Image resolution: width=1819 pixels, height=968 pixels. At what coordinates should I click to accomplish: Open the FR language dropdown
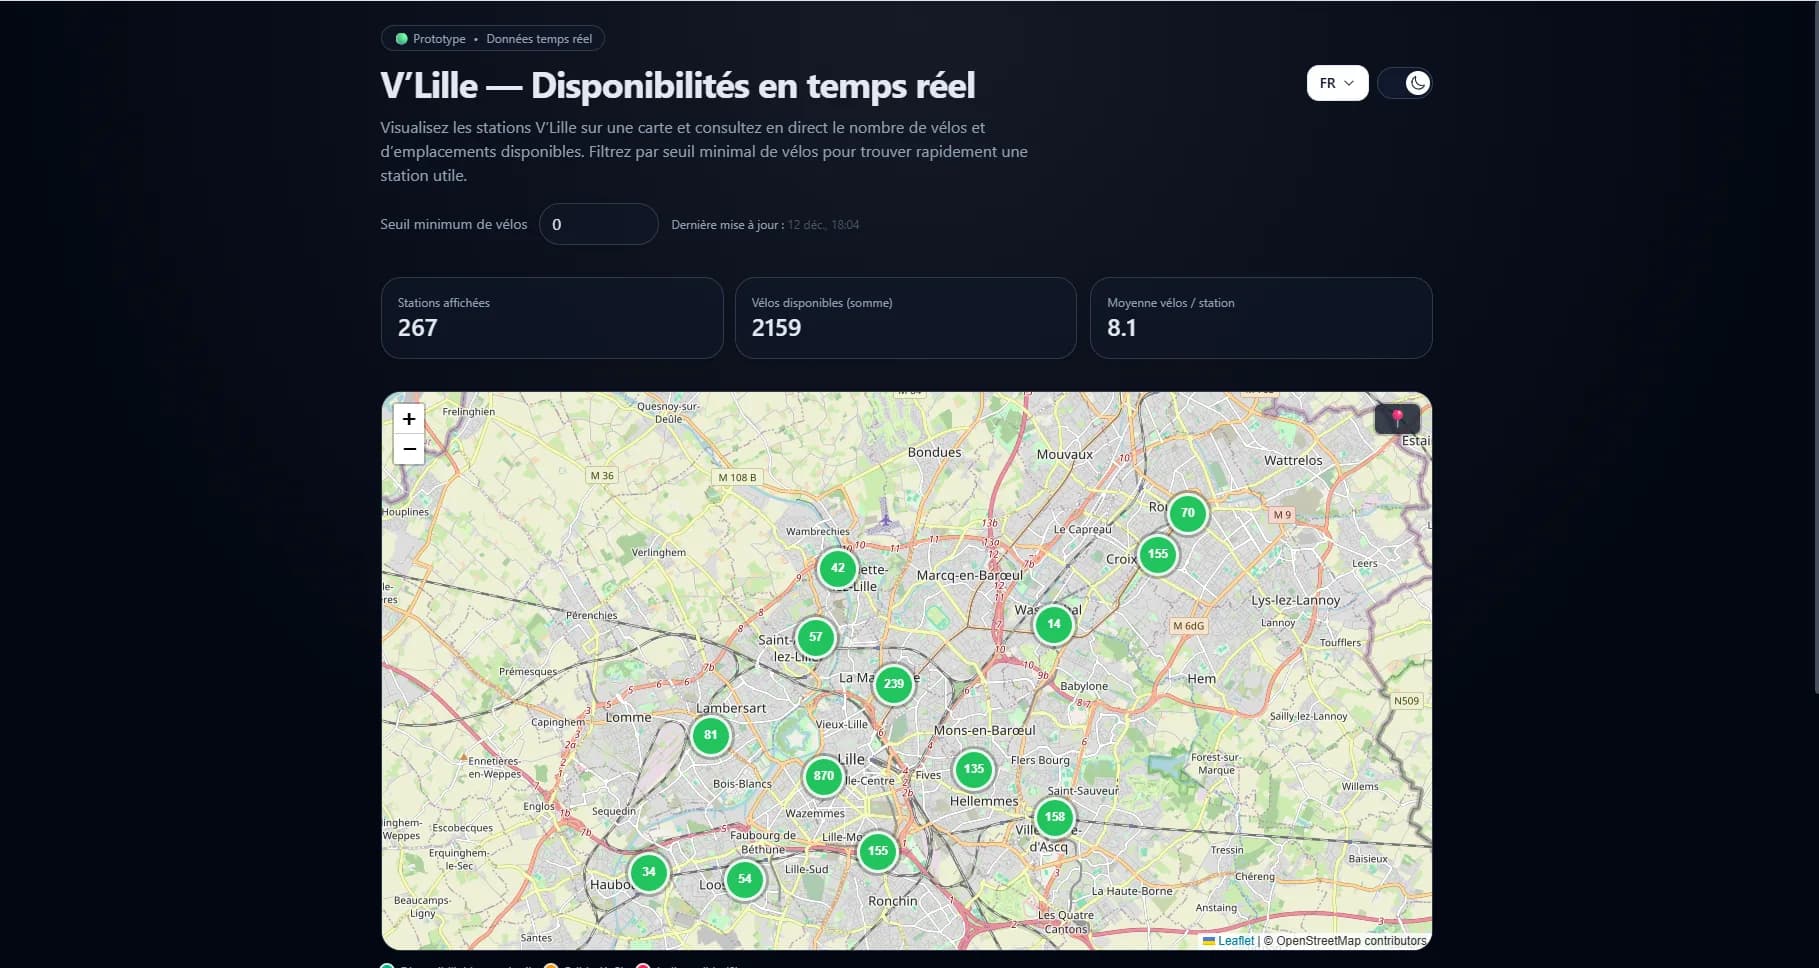point(1337,83)
